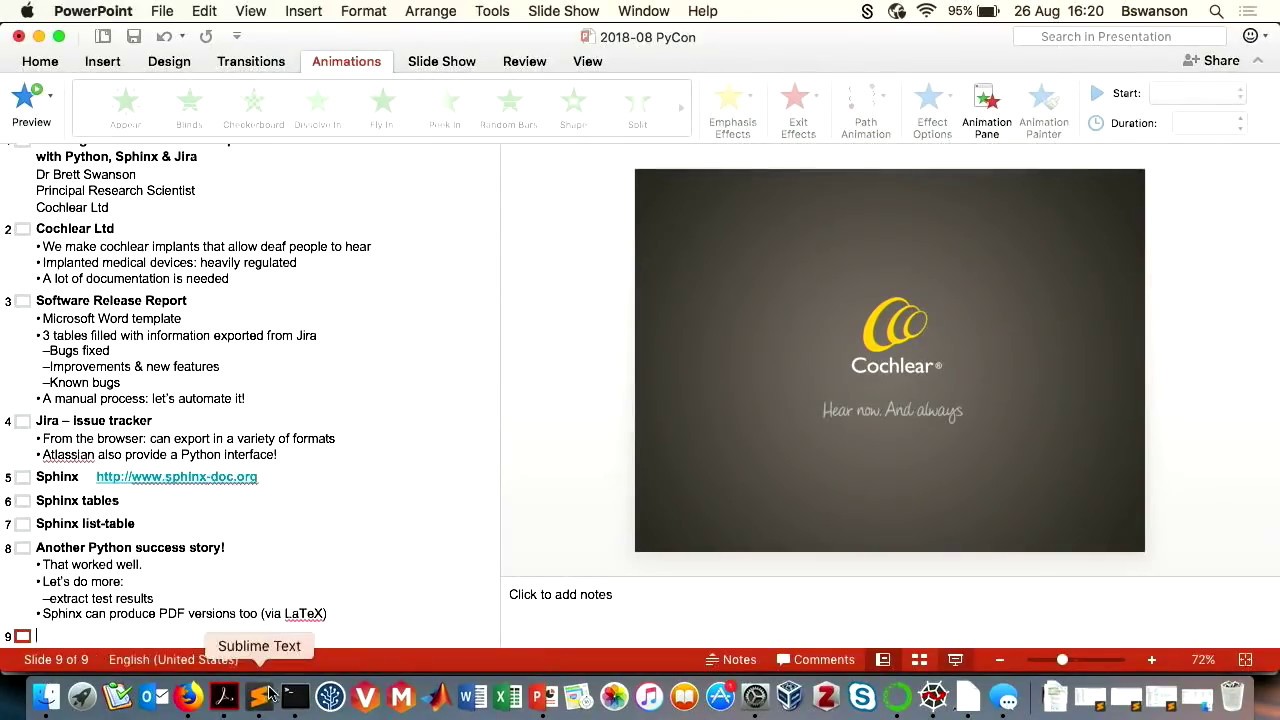This screenshot has height=720, width=1280.
Task: Open the Preview dropdown arrow
Action: [x=50, y=95]
